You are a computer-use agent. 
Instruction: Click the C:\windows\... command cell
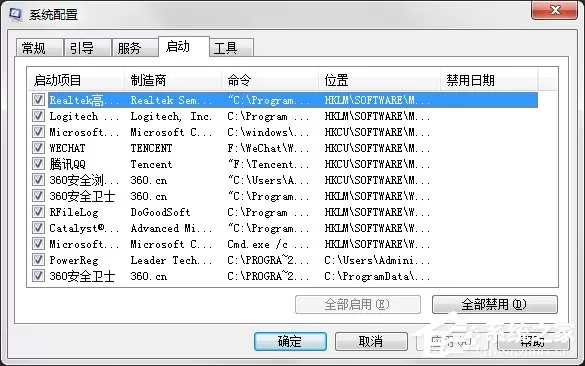pyautogui.click(x=268, y=132)
